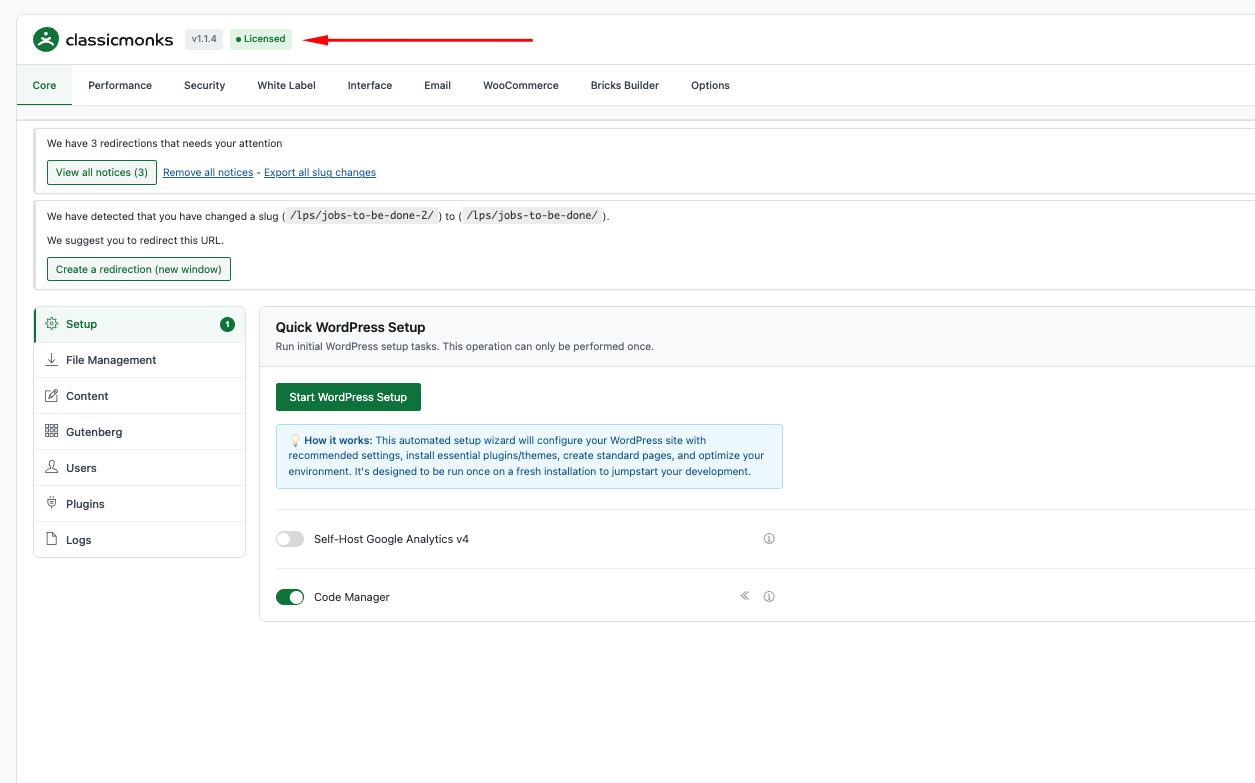Show info for Self-Host Google Analytics

(769, 539)
